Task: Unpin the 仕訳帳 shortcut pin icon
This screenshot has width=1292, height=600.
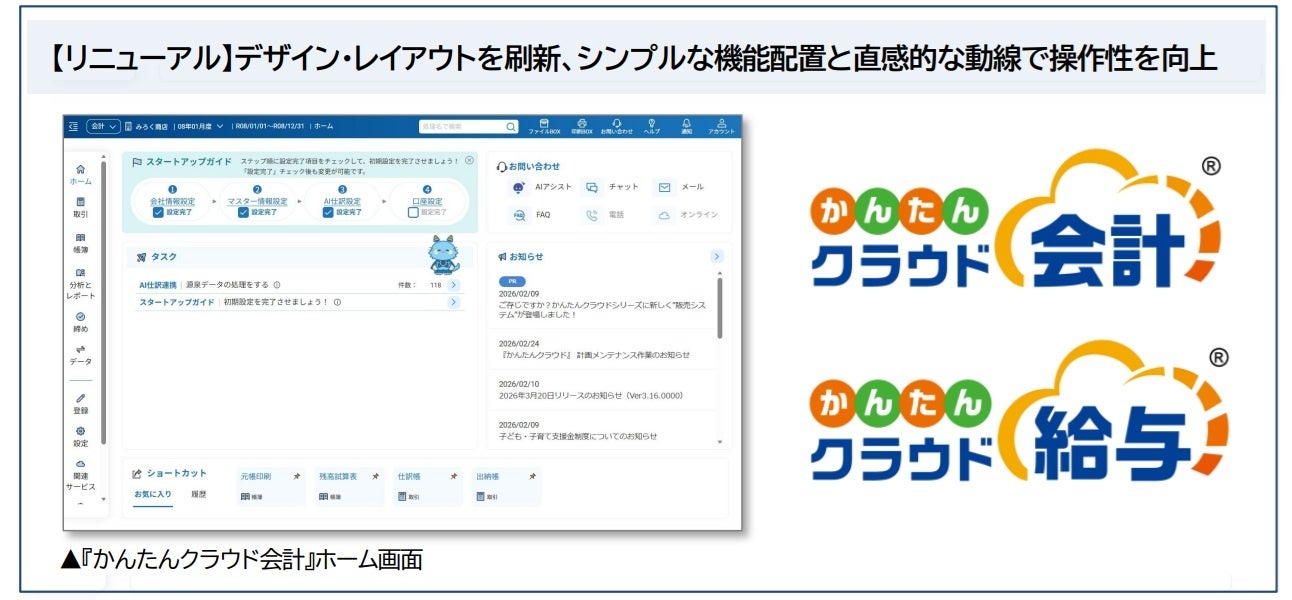Action: [453, 477]
